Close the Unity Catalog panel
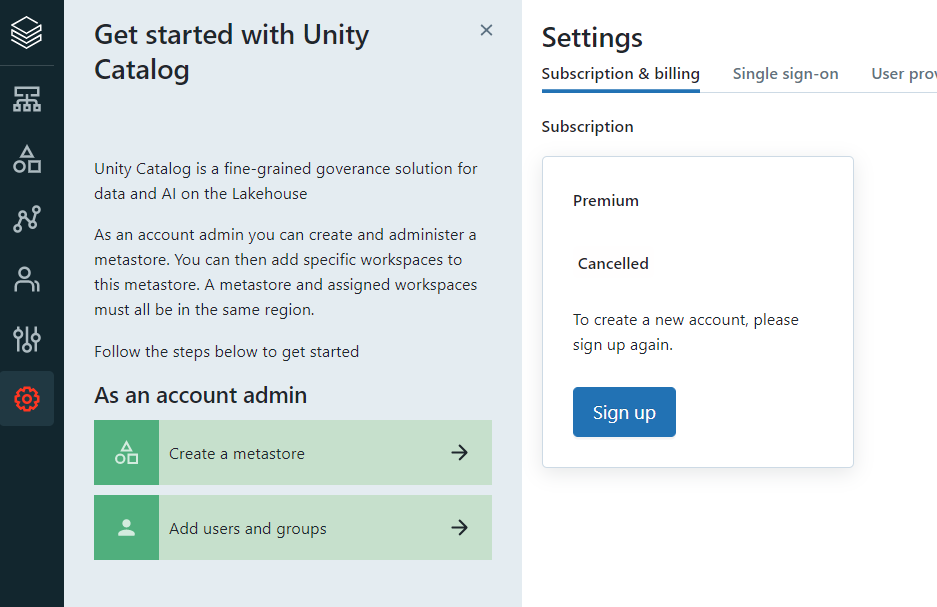Screen dimensions: 937x607 point(486,30)
